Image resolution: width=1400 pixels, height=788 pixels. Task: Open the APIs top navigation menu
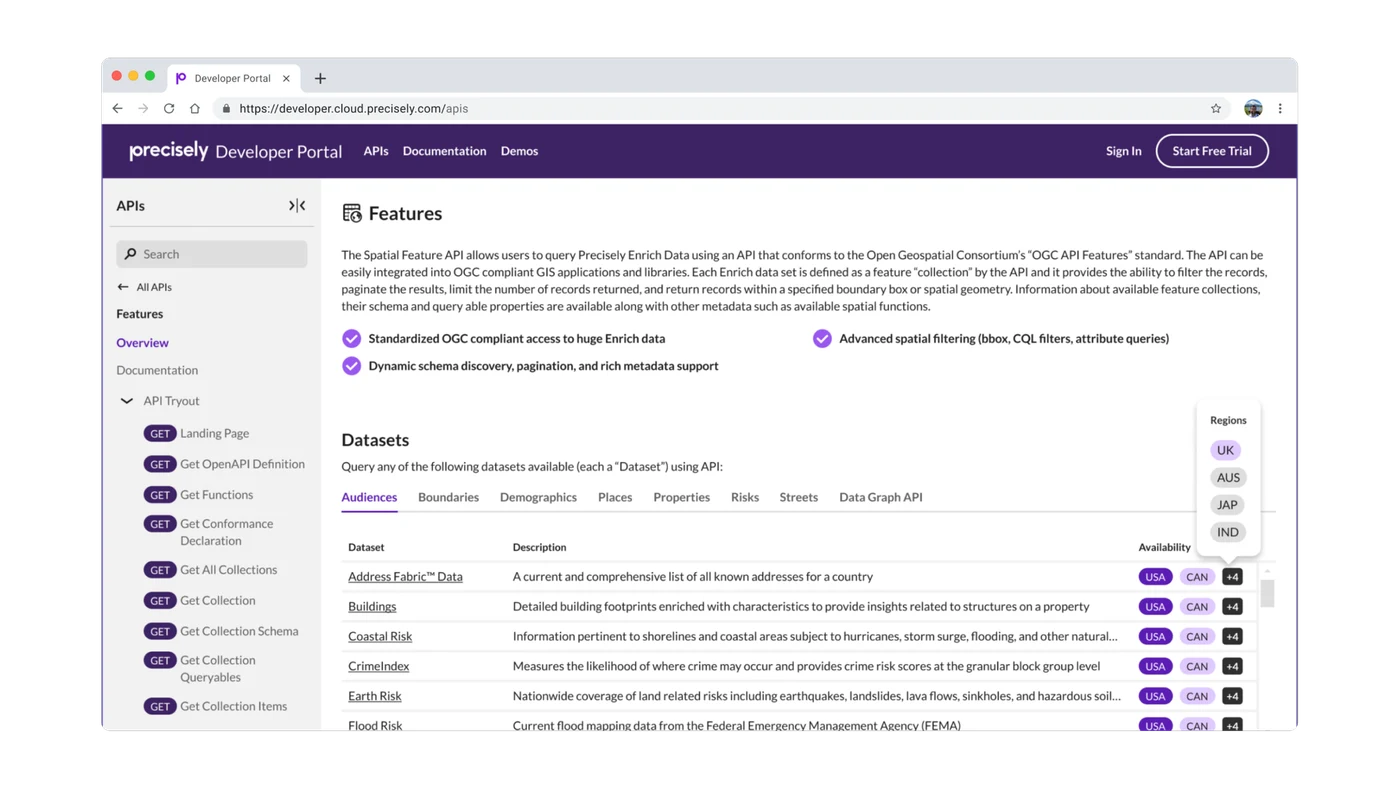pos(376,151)
